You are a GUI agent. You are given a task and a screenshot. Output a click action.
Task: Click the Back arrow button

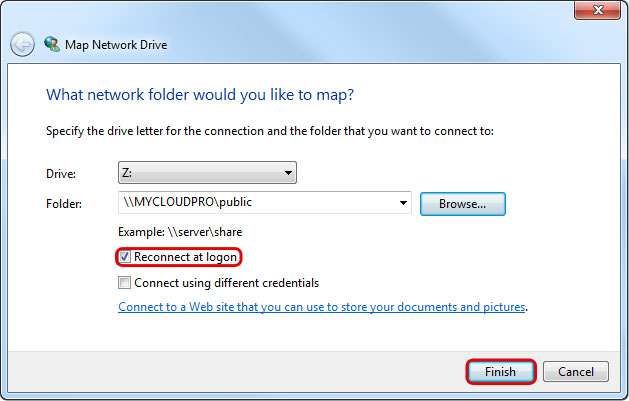(22, 45)
